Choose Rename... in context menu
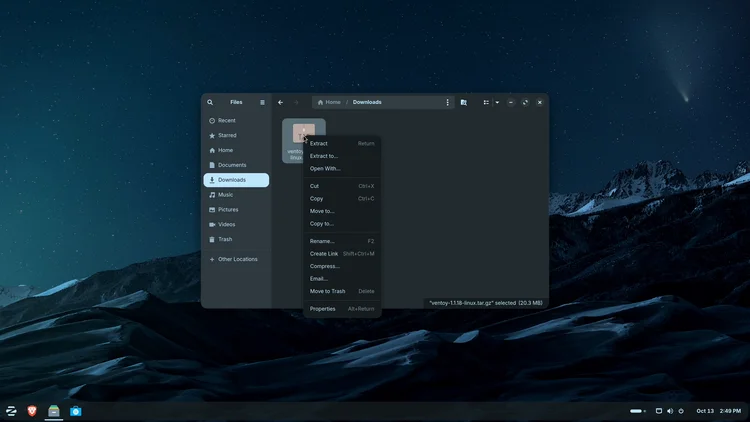This screenshot has width=750, height=422. pos(342,241)
